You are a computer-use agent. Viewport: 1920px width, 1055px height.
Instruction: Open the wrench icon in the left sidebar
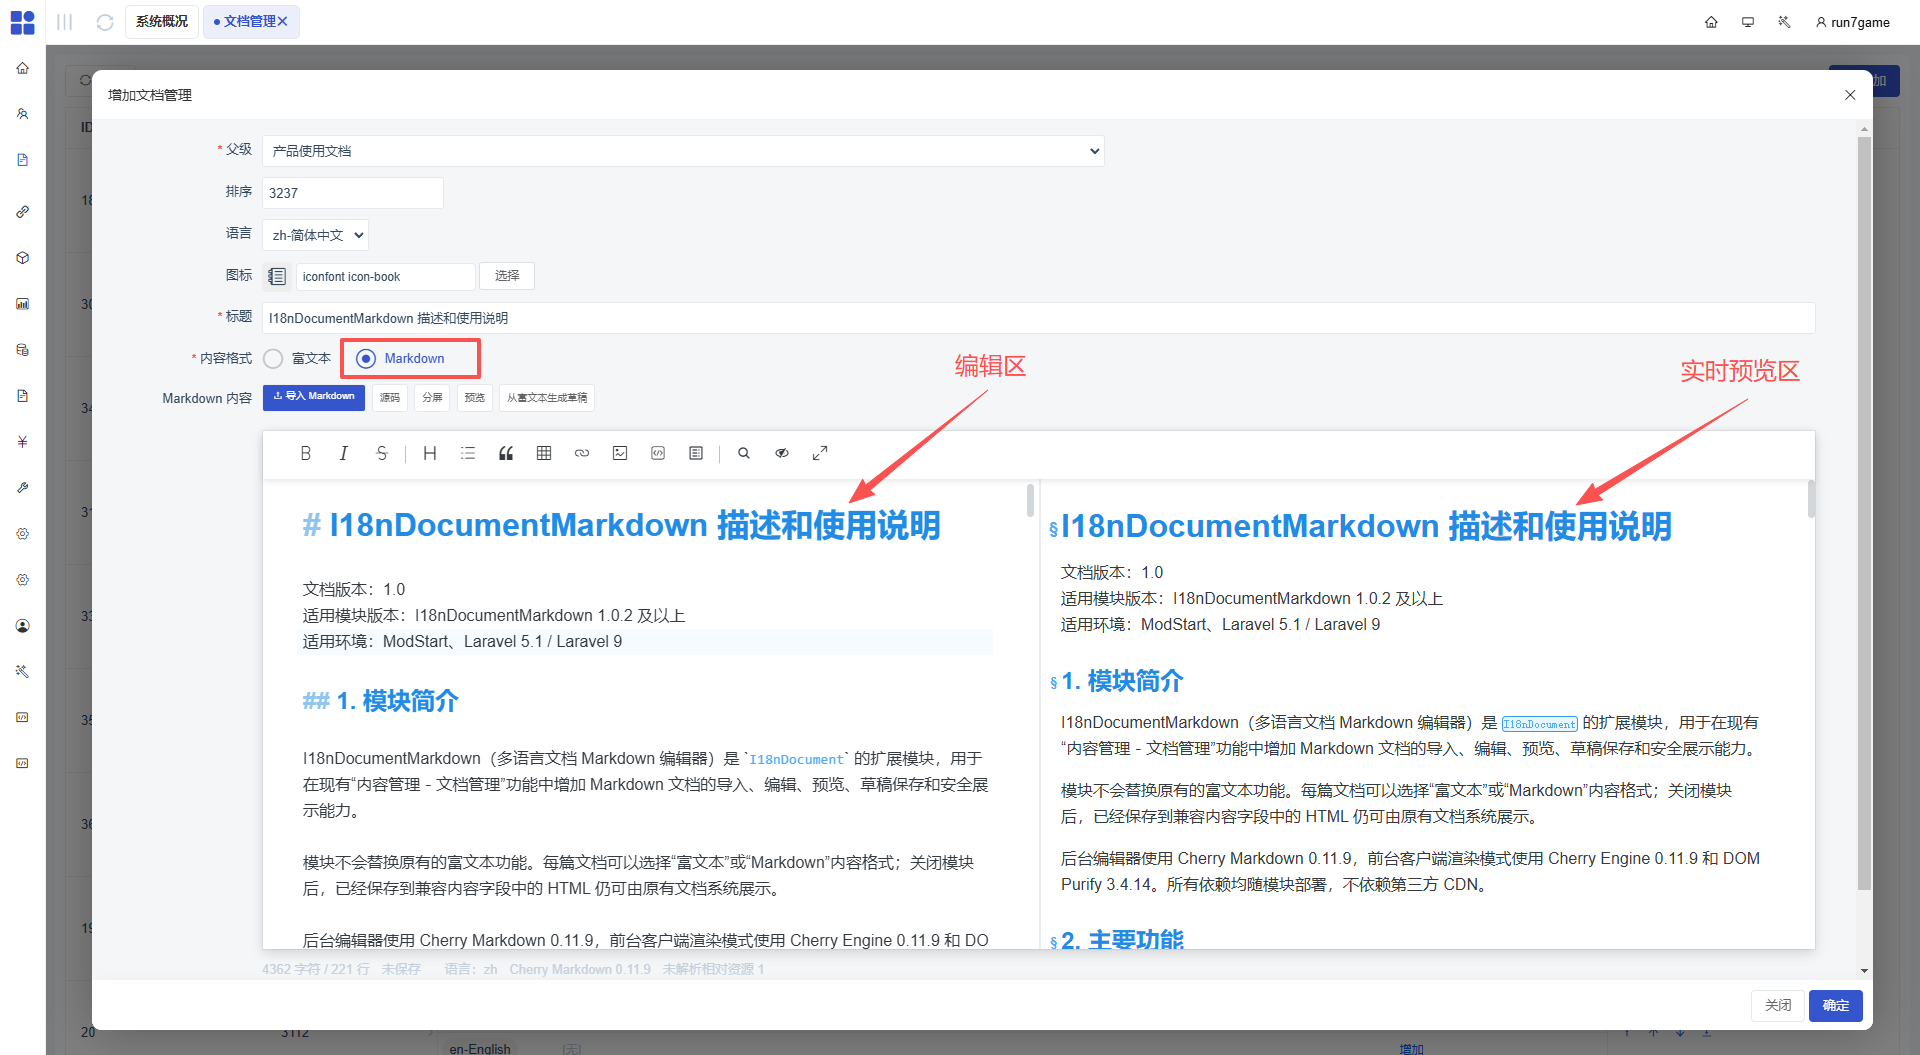tap(22, 488)
